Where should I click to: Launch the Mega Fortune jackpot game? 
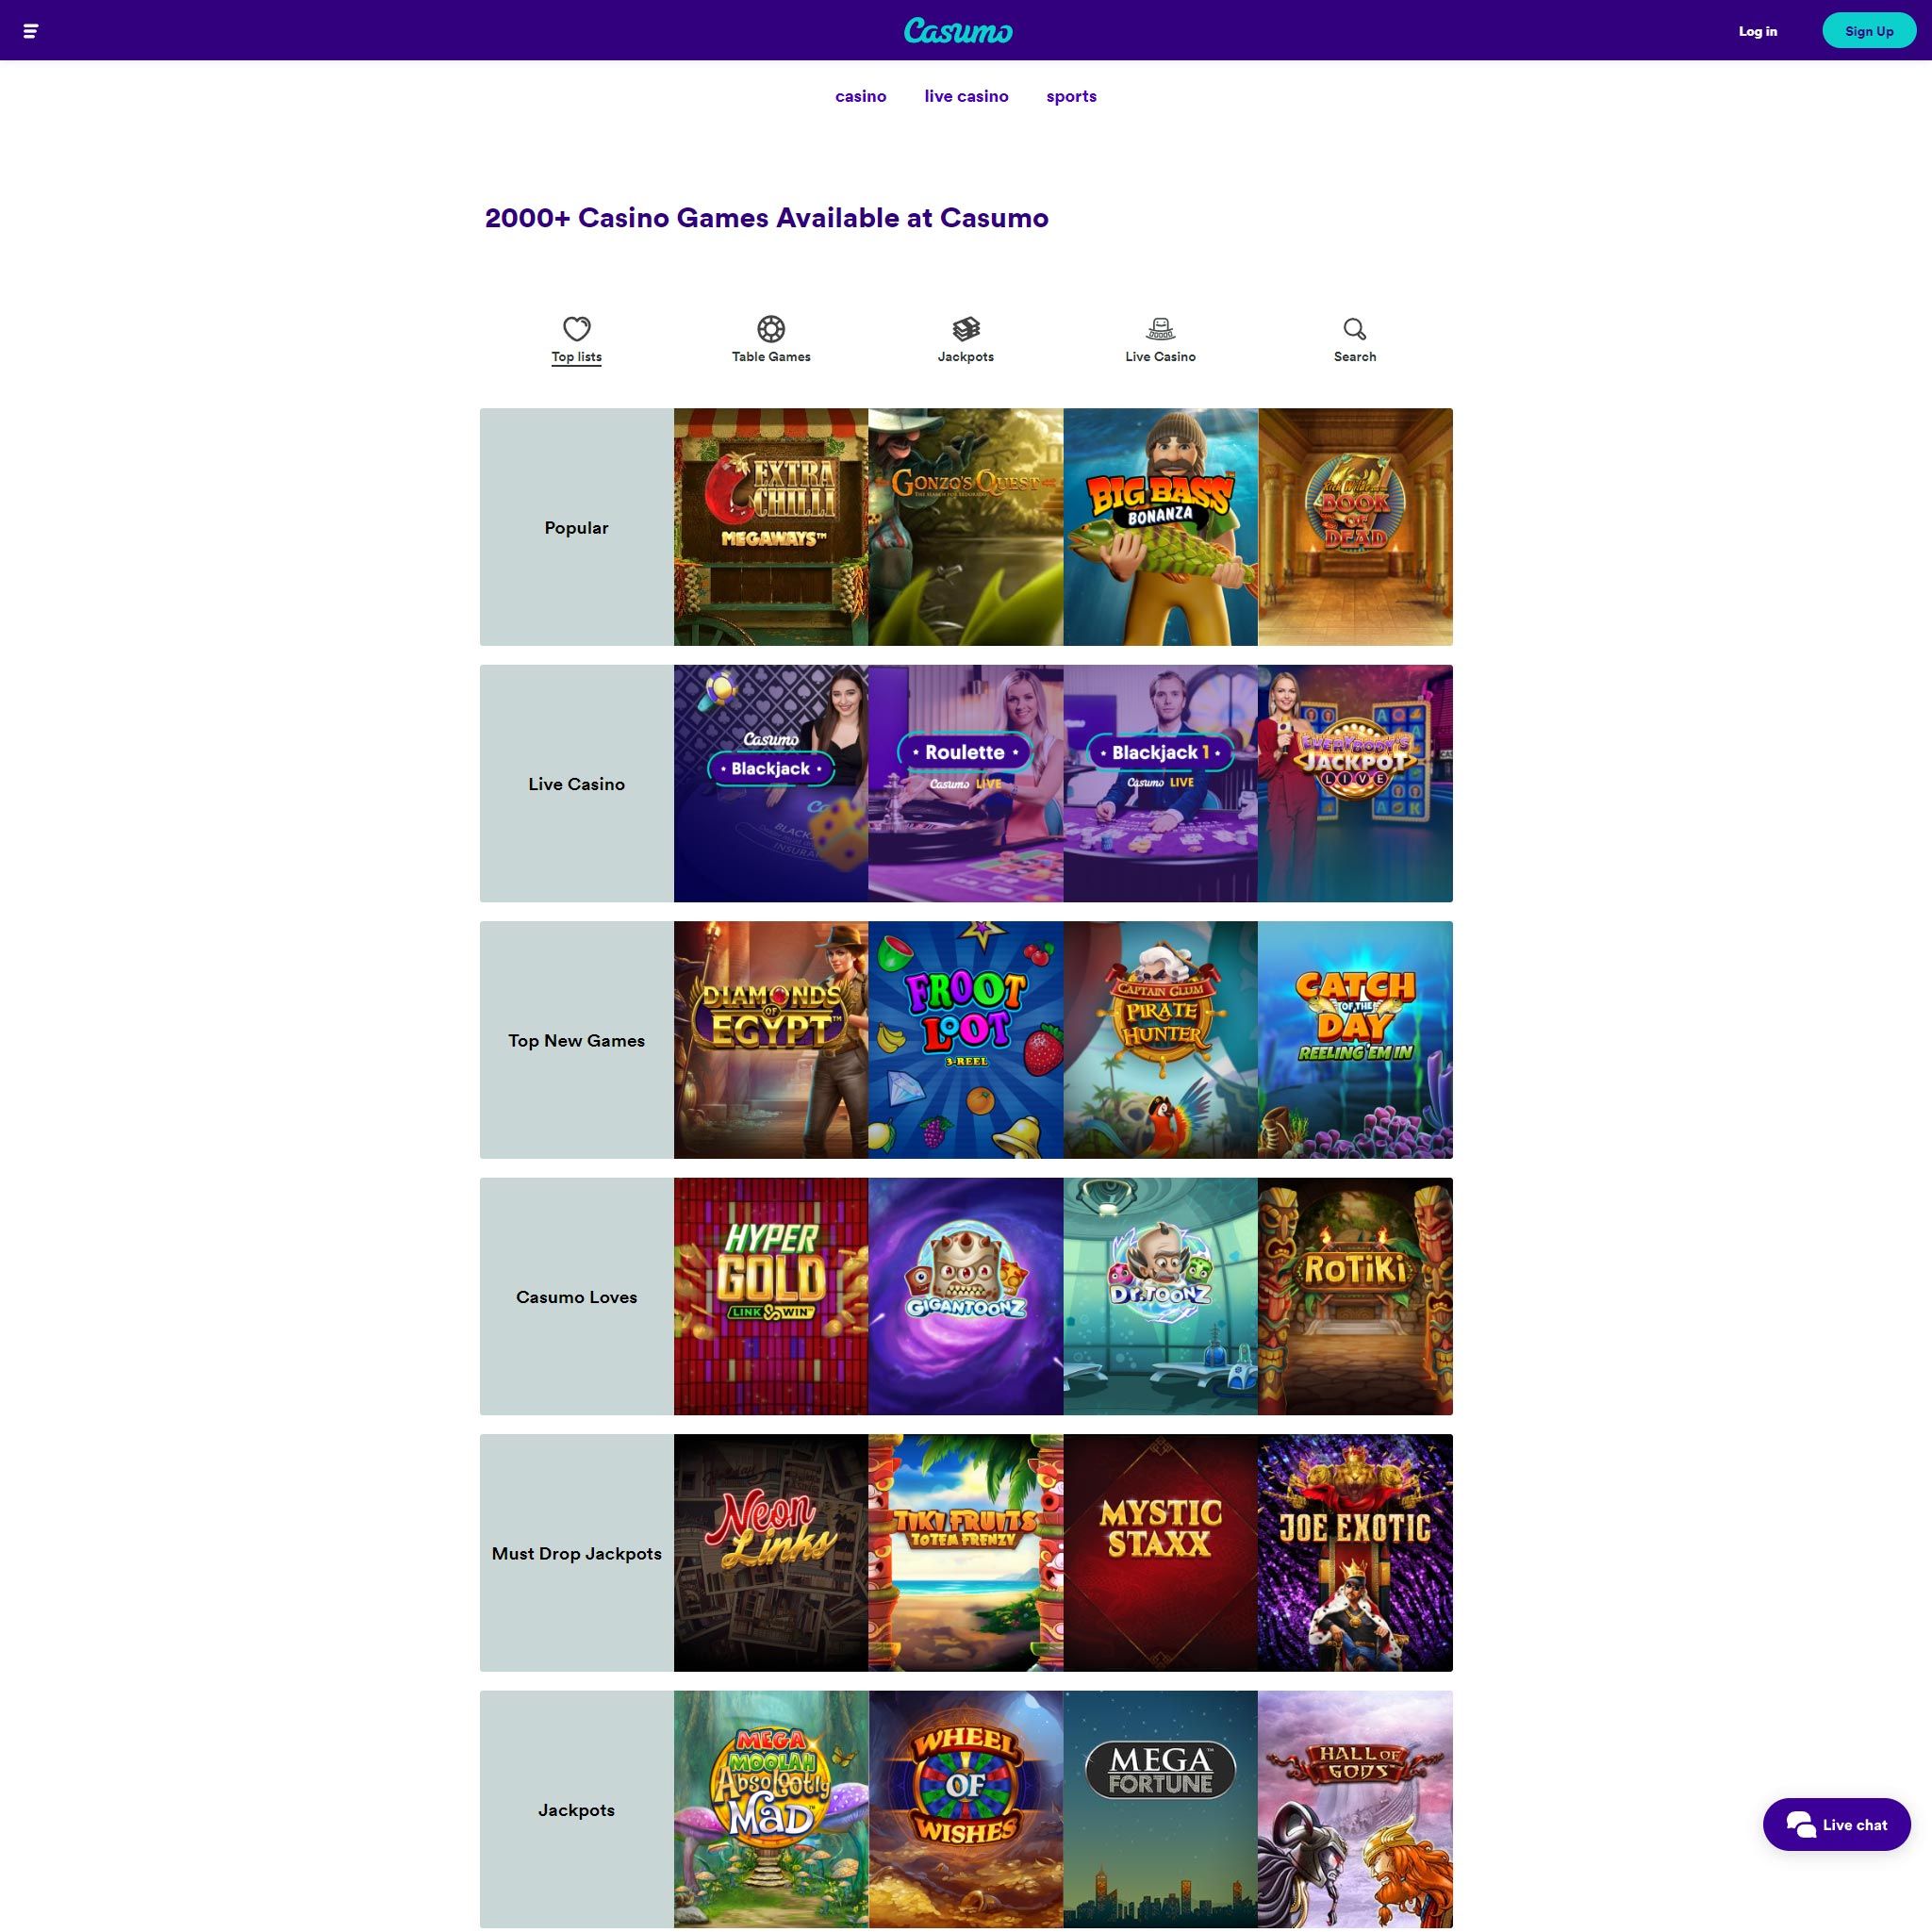[x=1160, y=1809]
